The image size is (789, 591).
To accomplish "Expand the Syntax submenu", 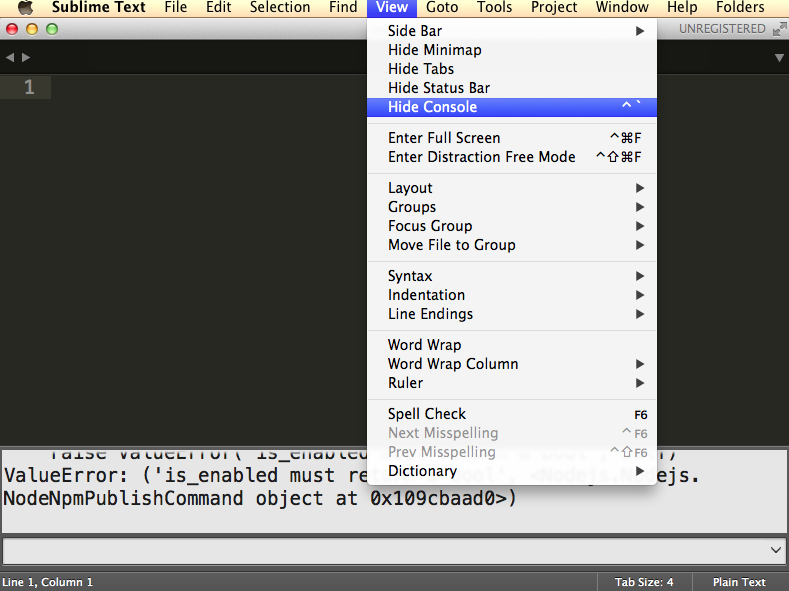I will (512, 276).
